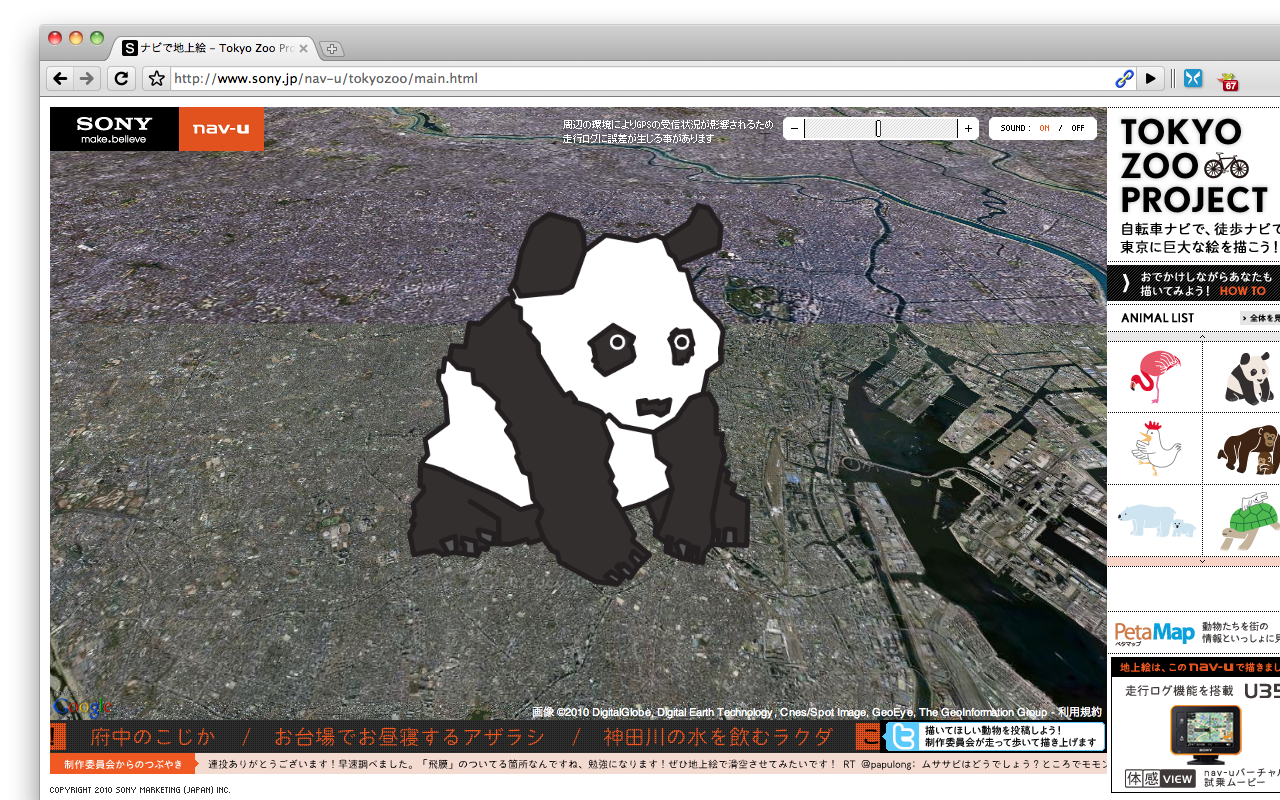Screen dimensions: 1280x800
Task: Click the 全体を見る button beside Animal List
Action: click(1260, 318)
